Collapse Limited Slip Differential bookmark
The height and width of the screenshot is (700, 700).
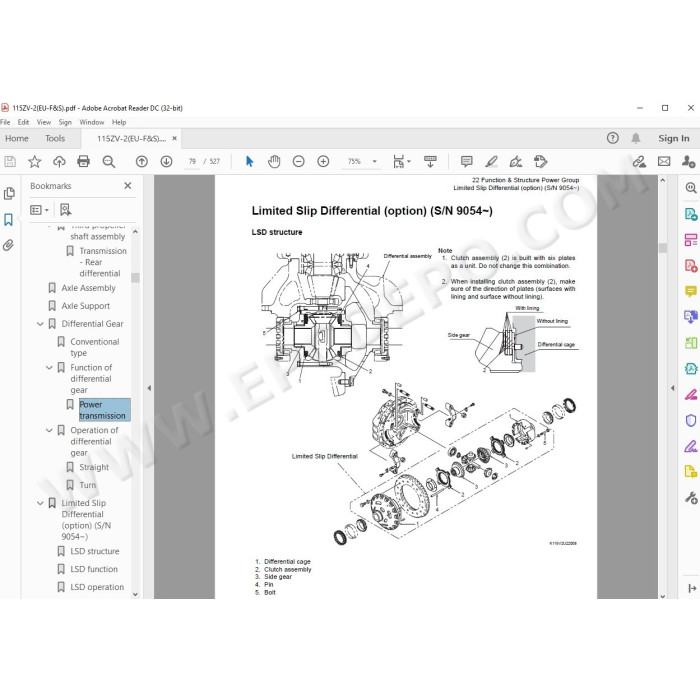point(40,503)
